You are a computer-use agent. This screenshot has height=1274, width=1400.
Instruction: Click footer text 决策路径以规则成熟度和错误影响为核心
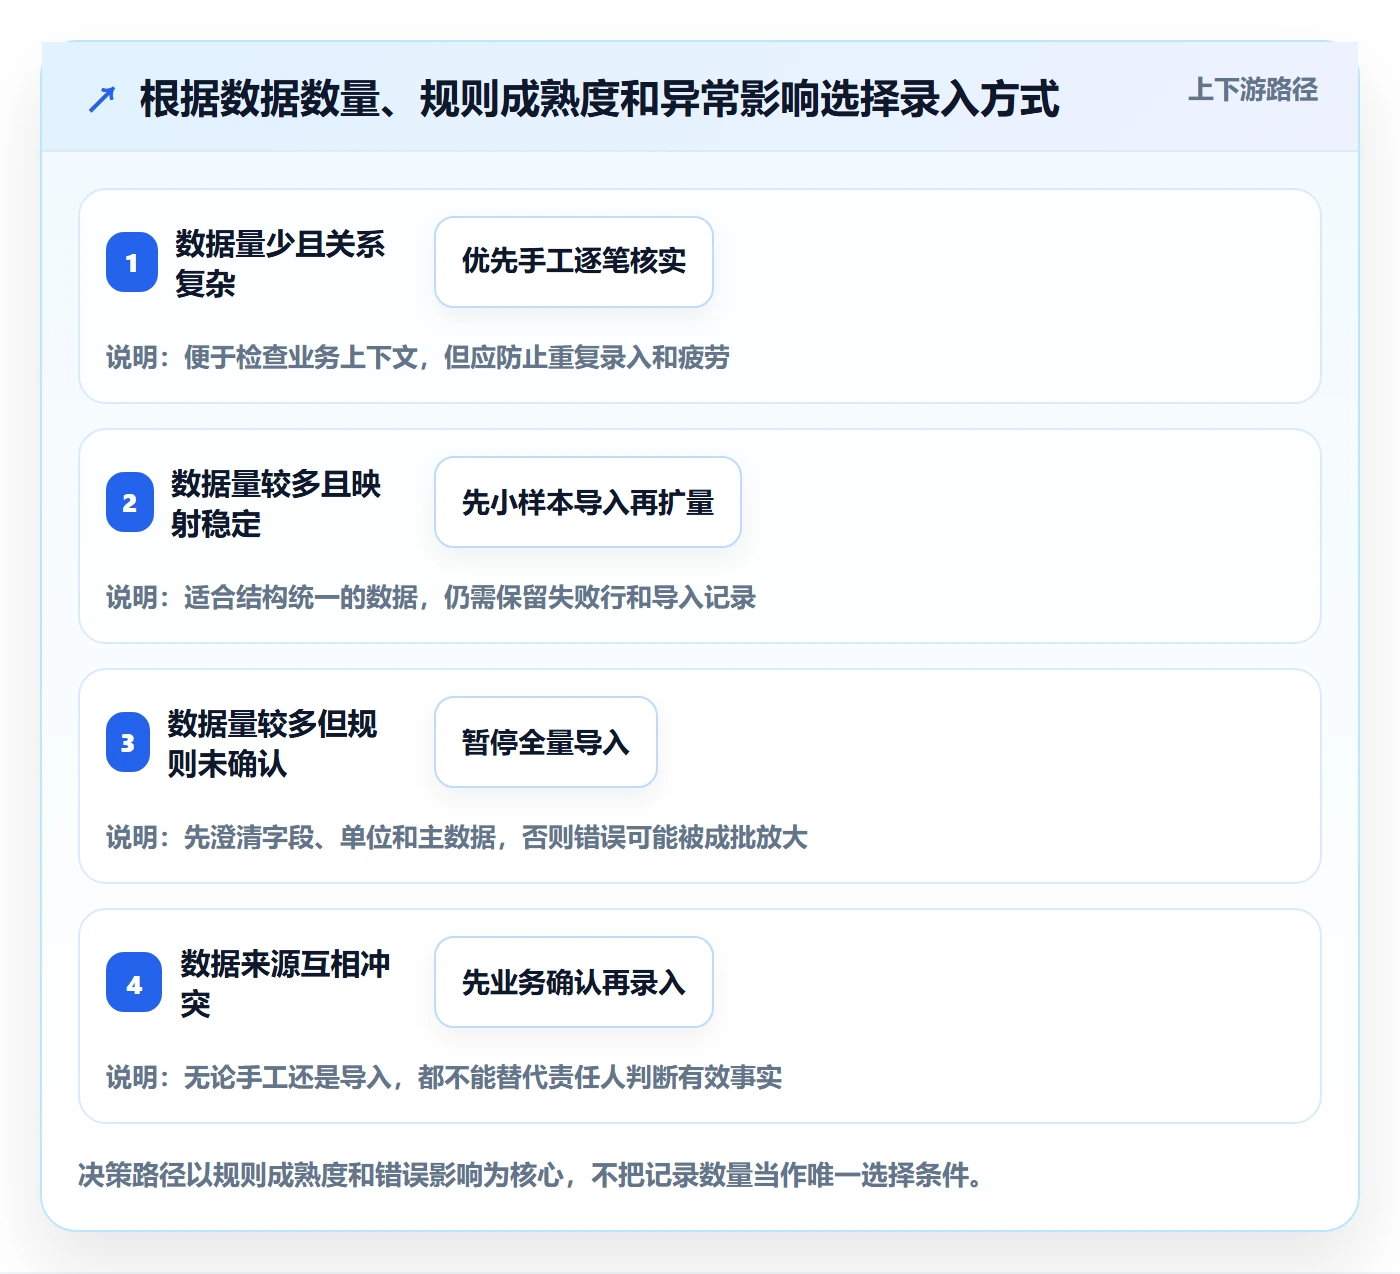pos(320,1175)
